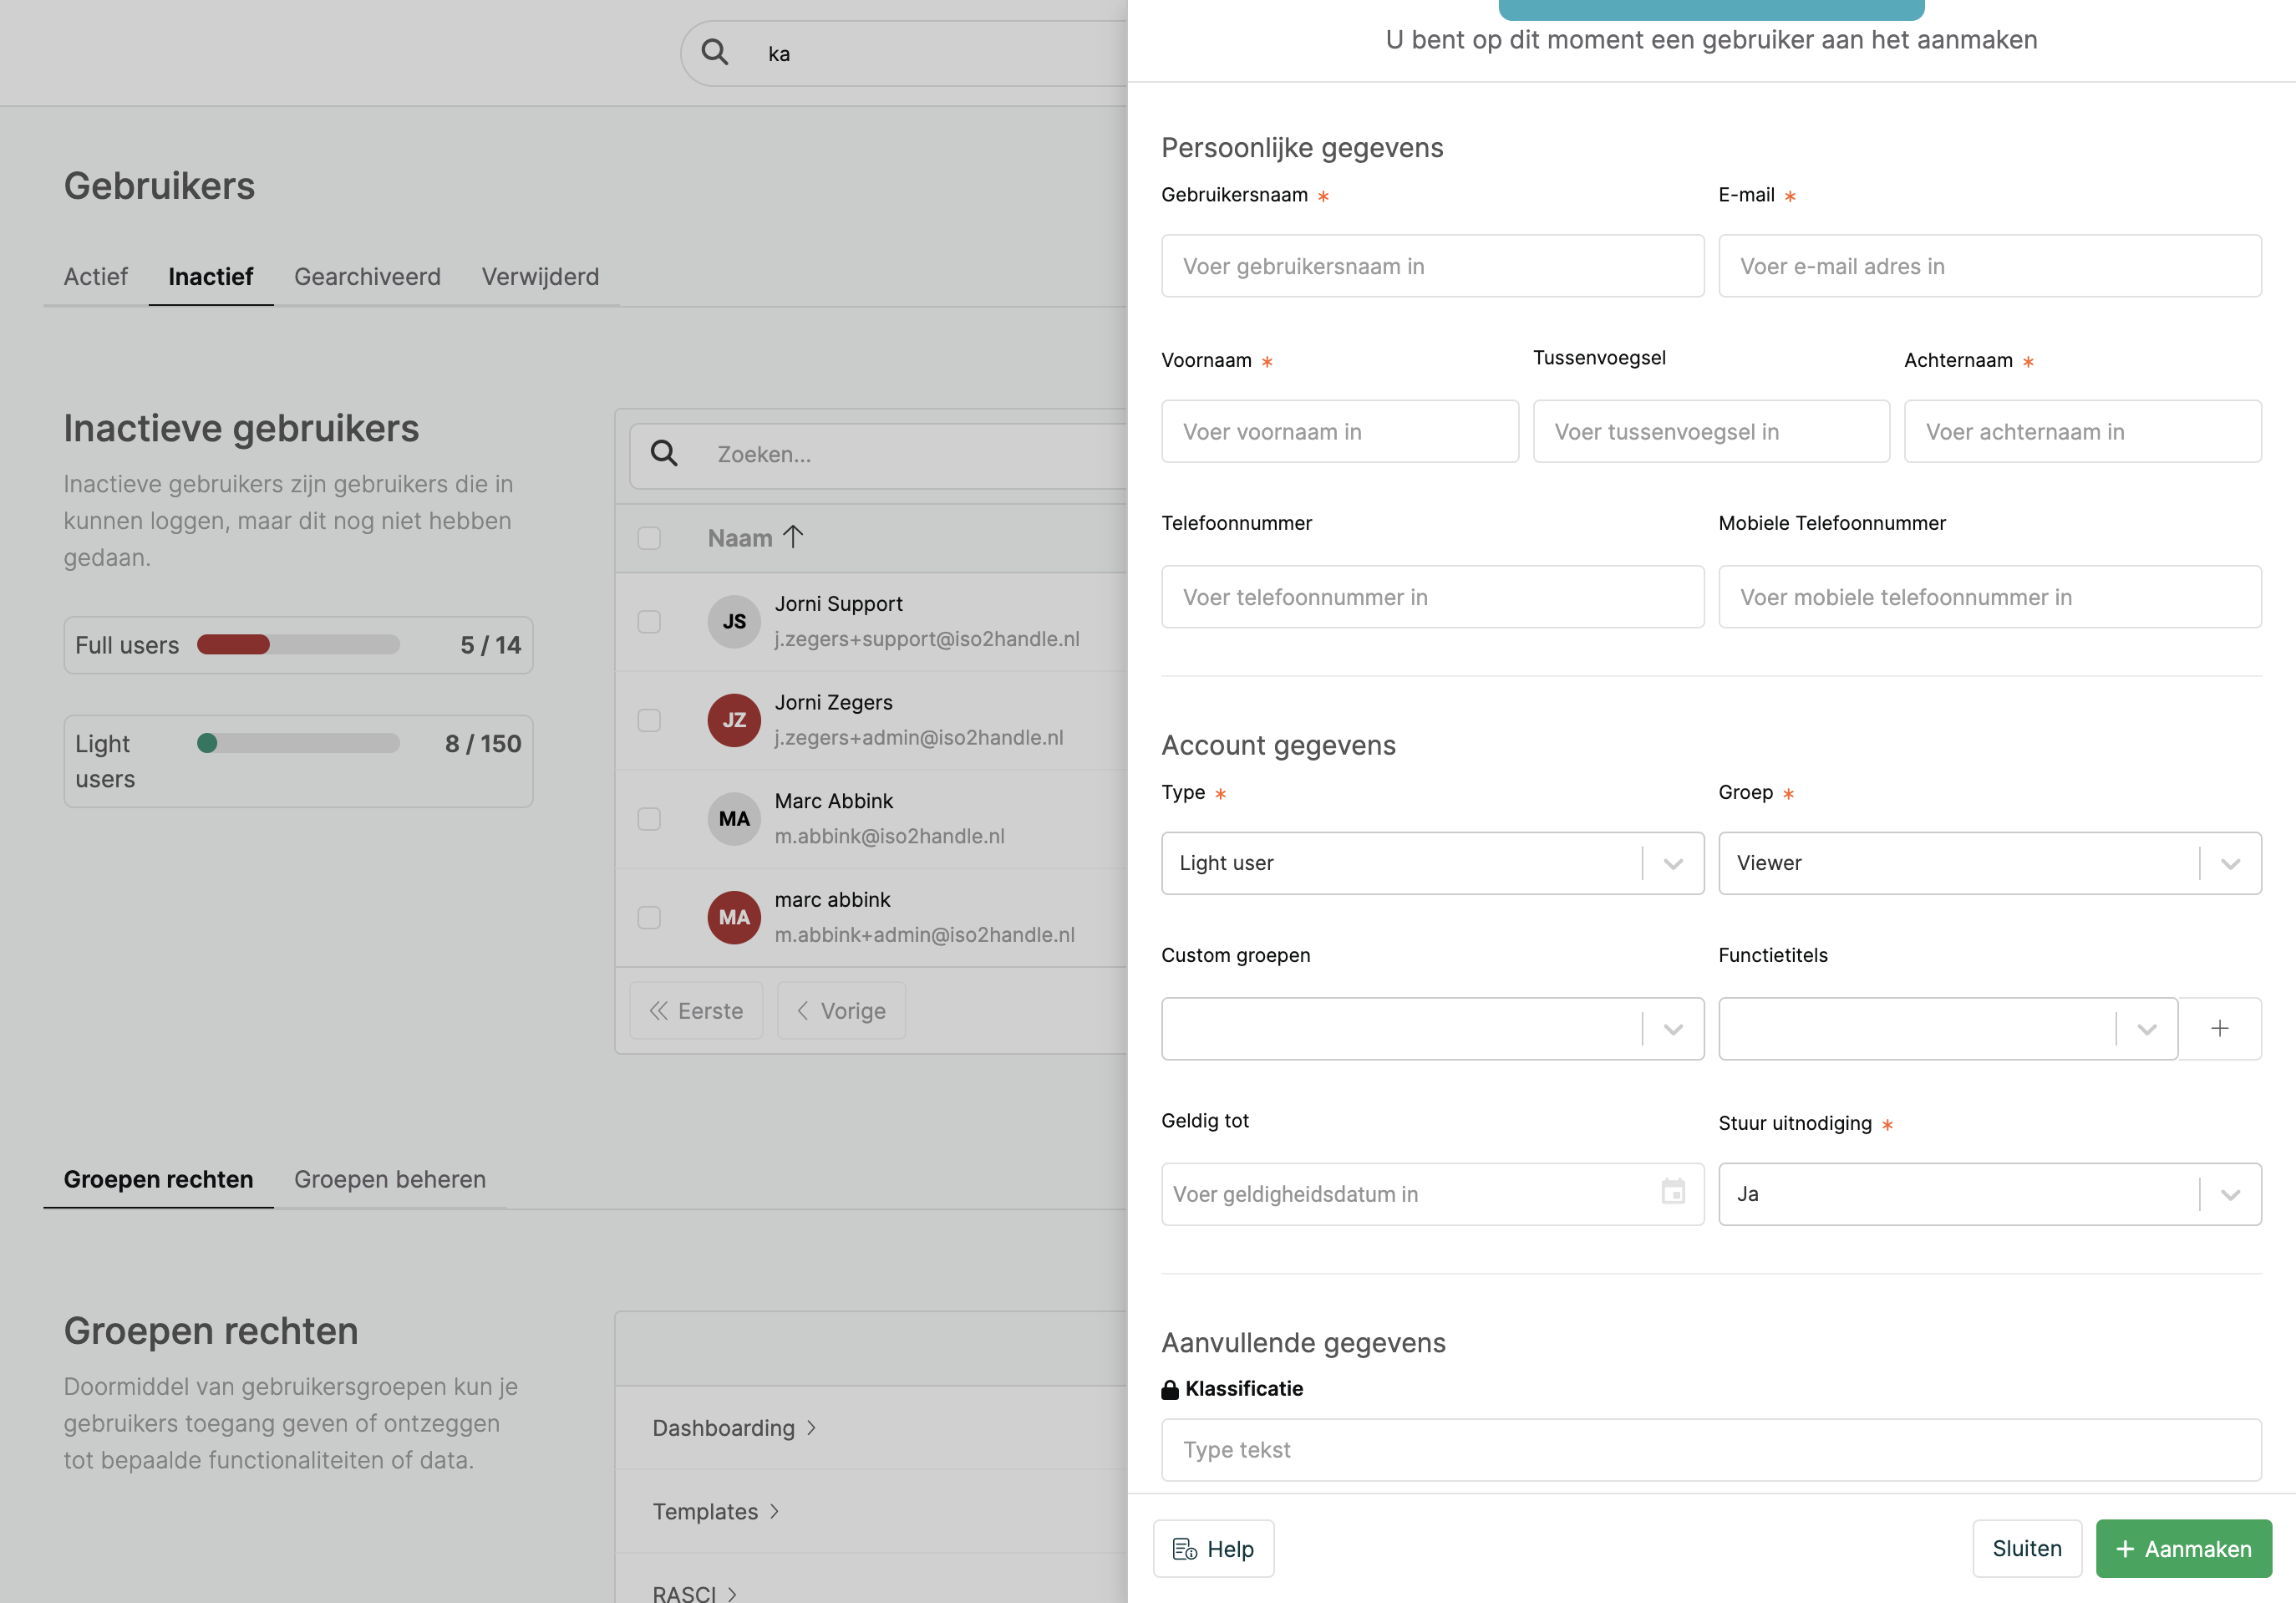Click the Help button
This screenshot has width=2296, height=1603.
pos(1213,1548)
